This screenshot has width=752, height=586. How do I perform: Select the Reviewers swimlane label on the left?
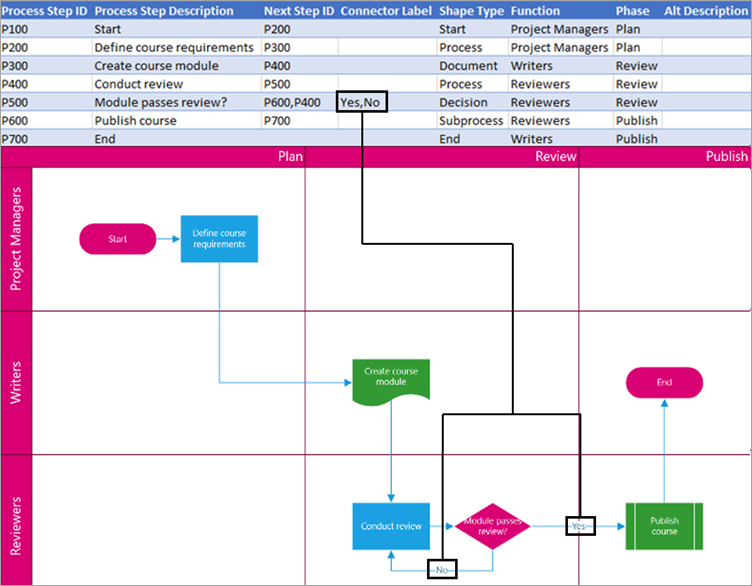pyautogui.click(x=17, y=520)
